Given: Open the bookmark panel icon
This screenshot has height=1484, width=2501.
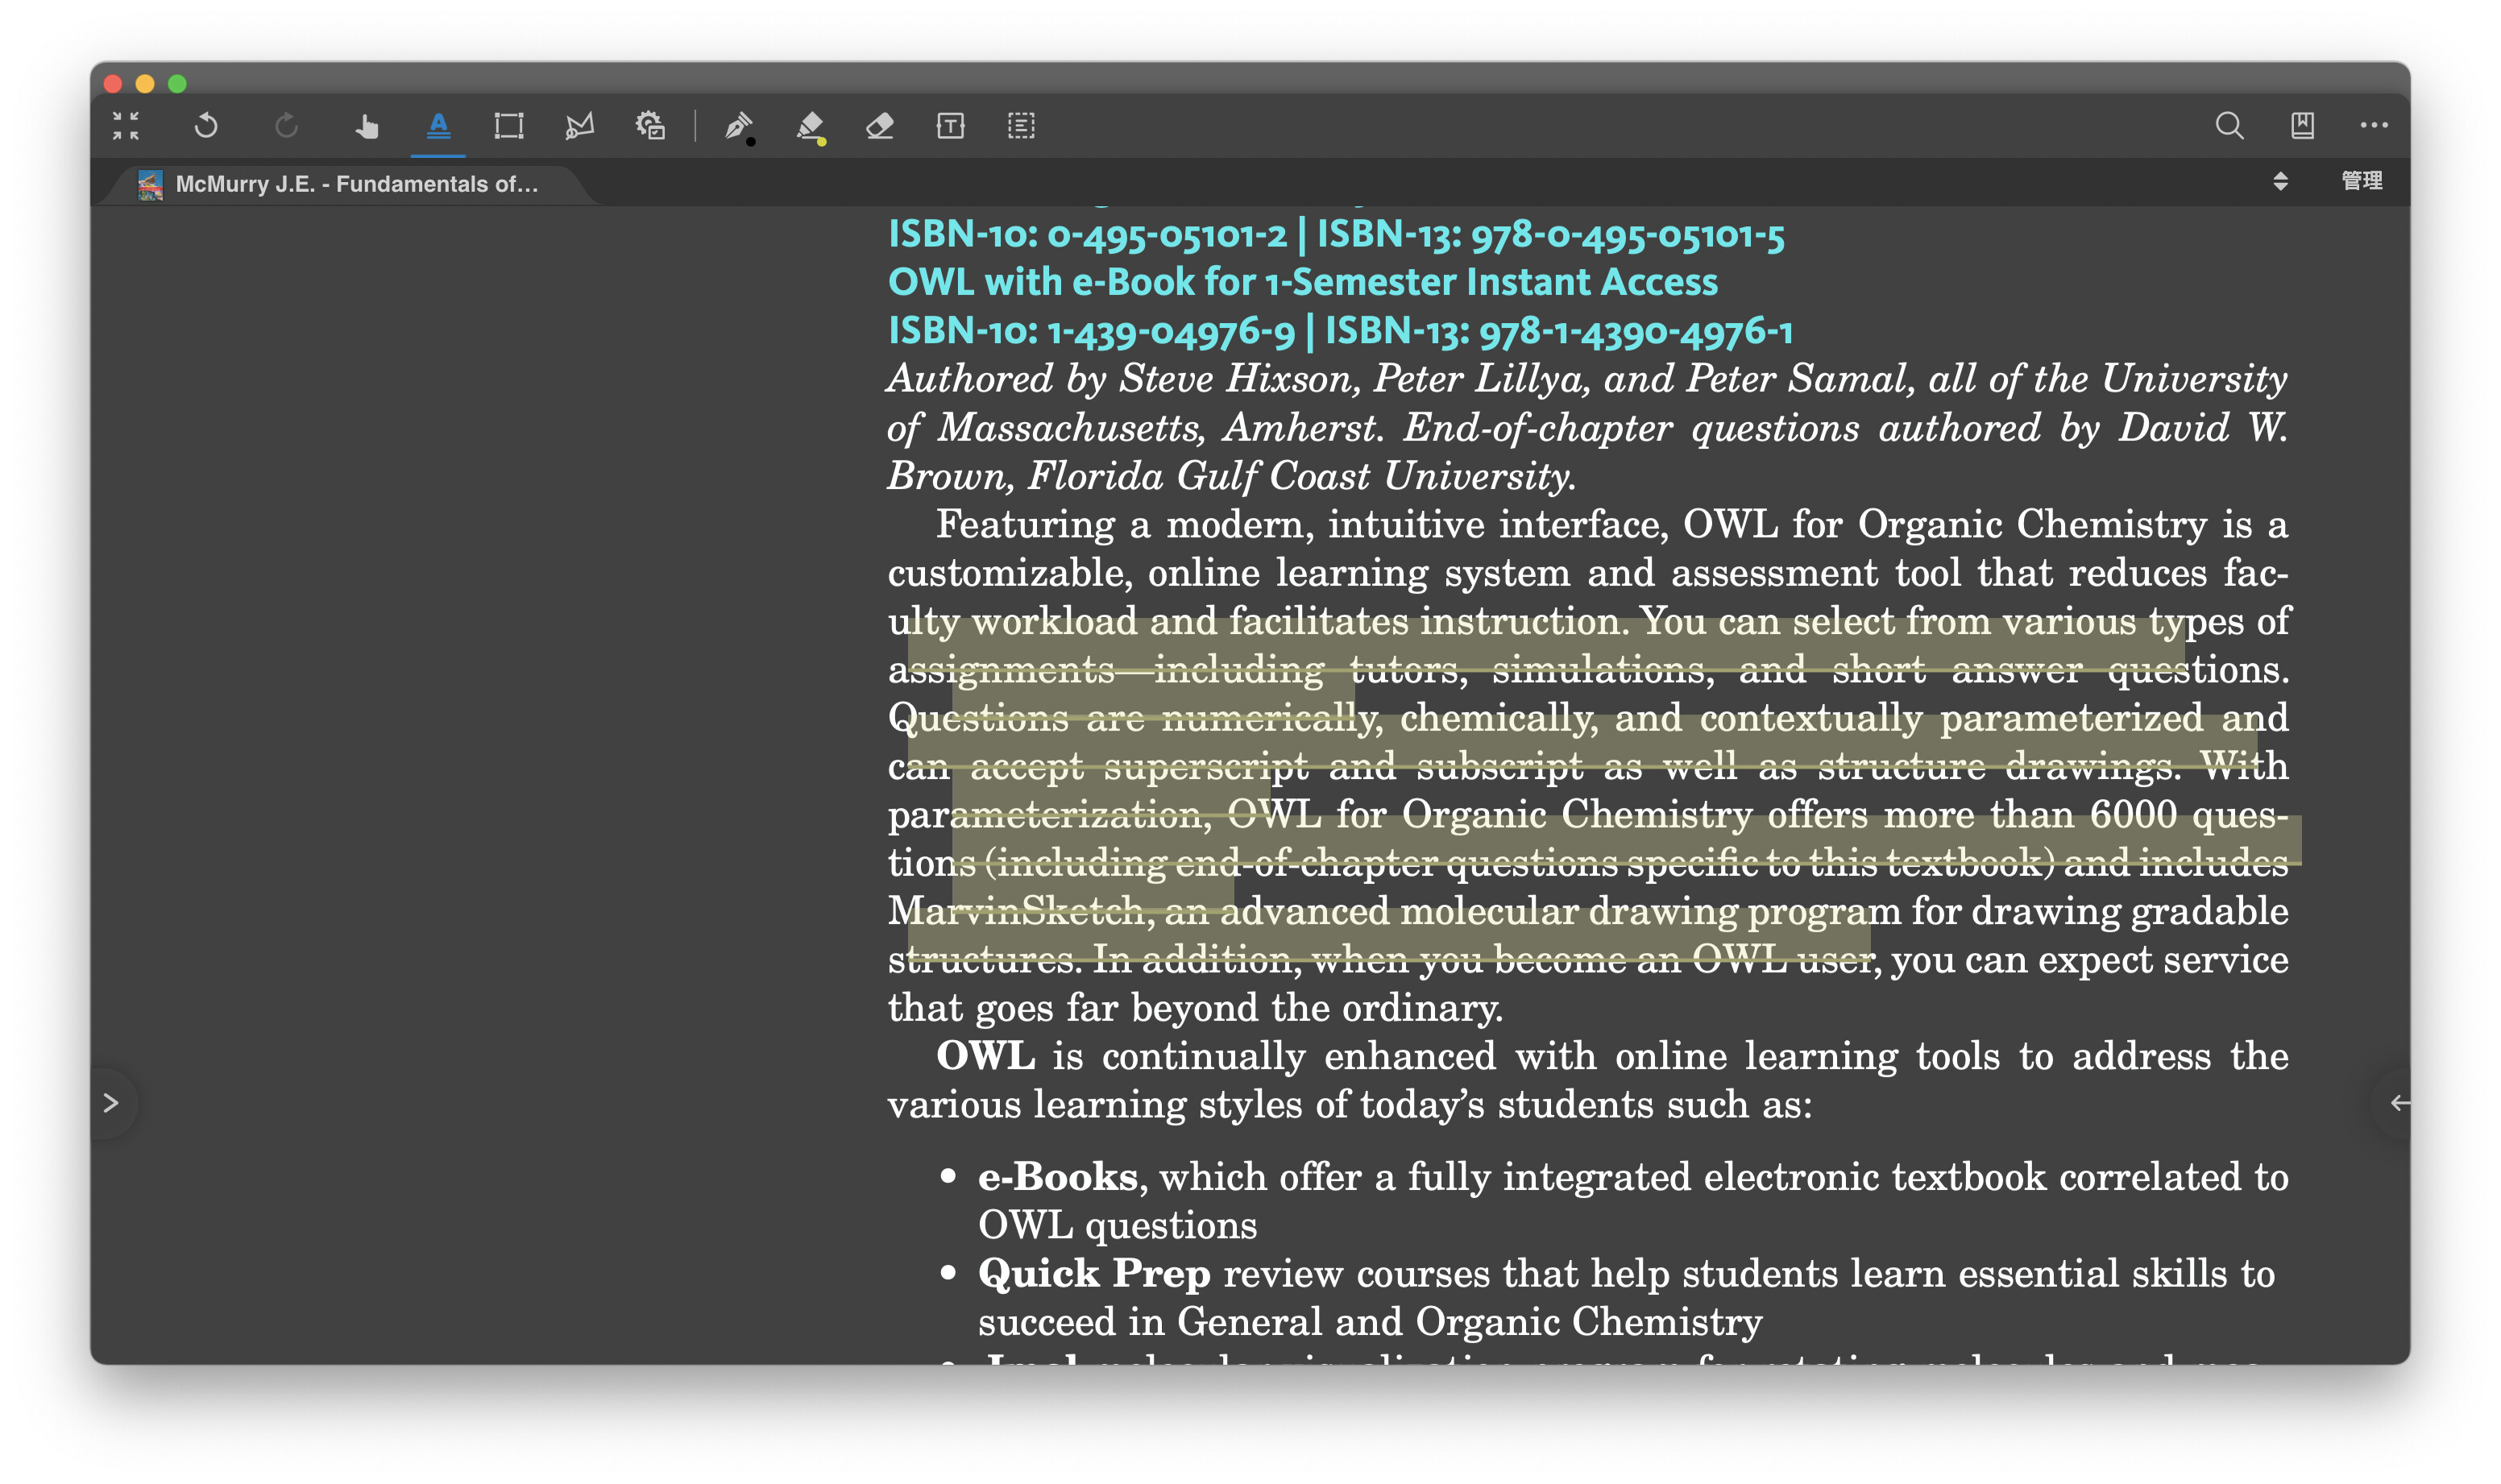Looking at the screenshot, I should (x=2302, y=126).
